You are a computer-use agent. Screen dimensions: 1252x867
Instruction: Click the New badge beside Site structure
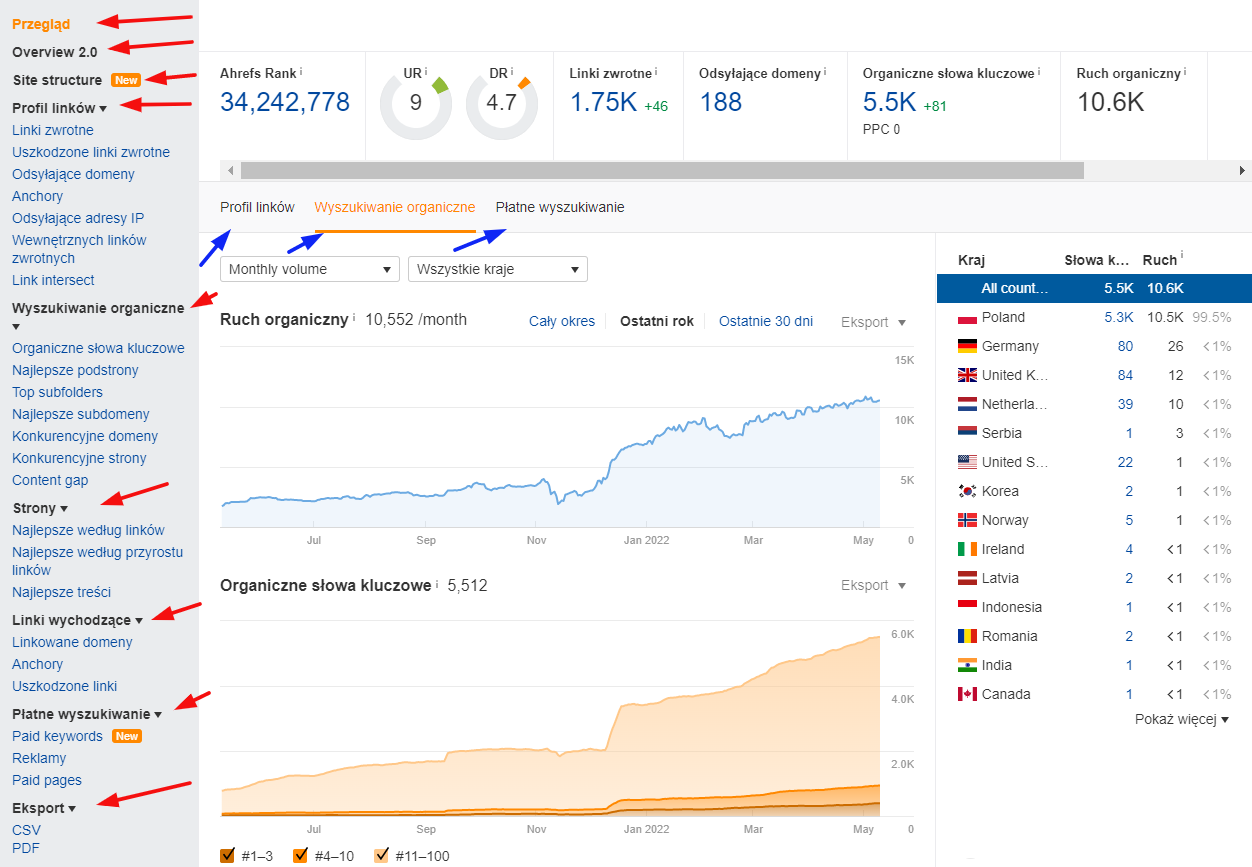pos(126,80)
